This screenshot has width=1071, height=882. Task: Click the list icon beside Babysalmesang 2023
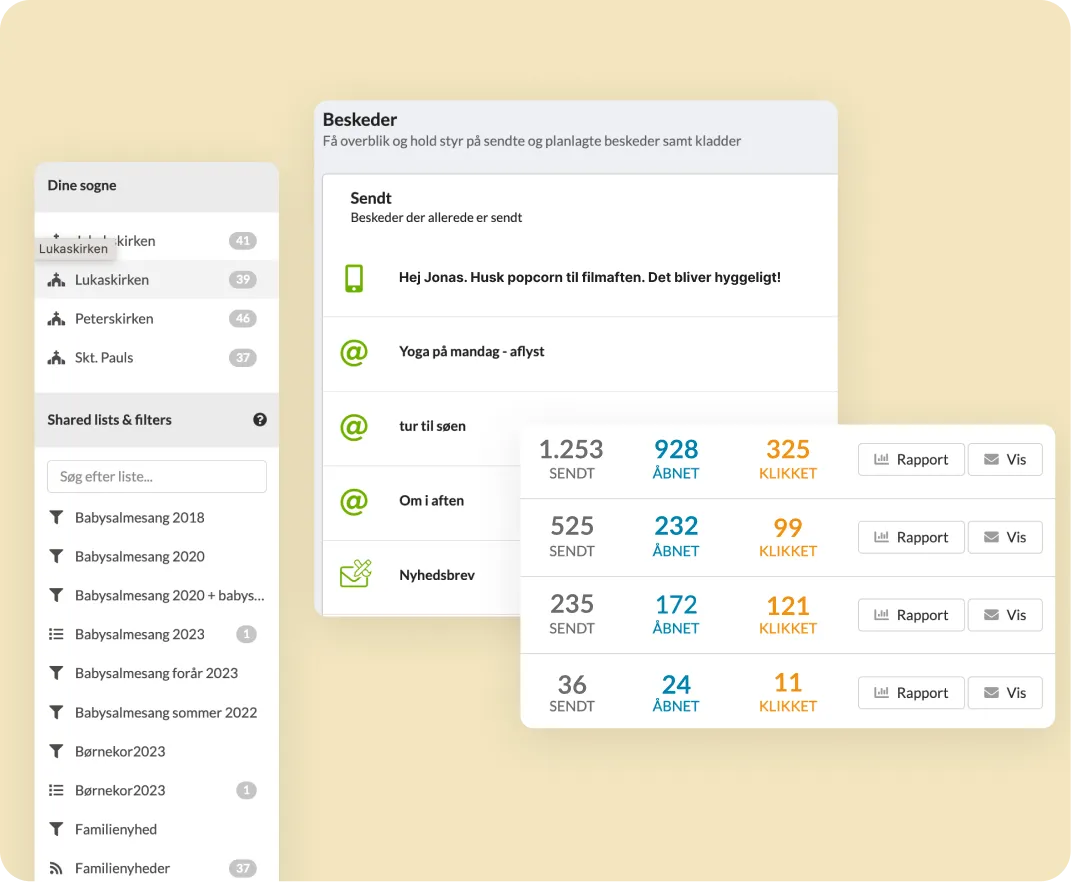point(56,634)
